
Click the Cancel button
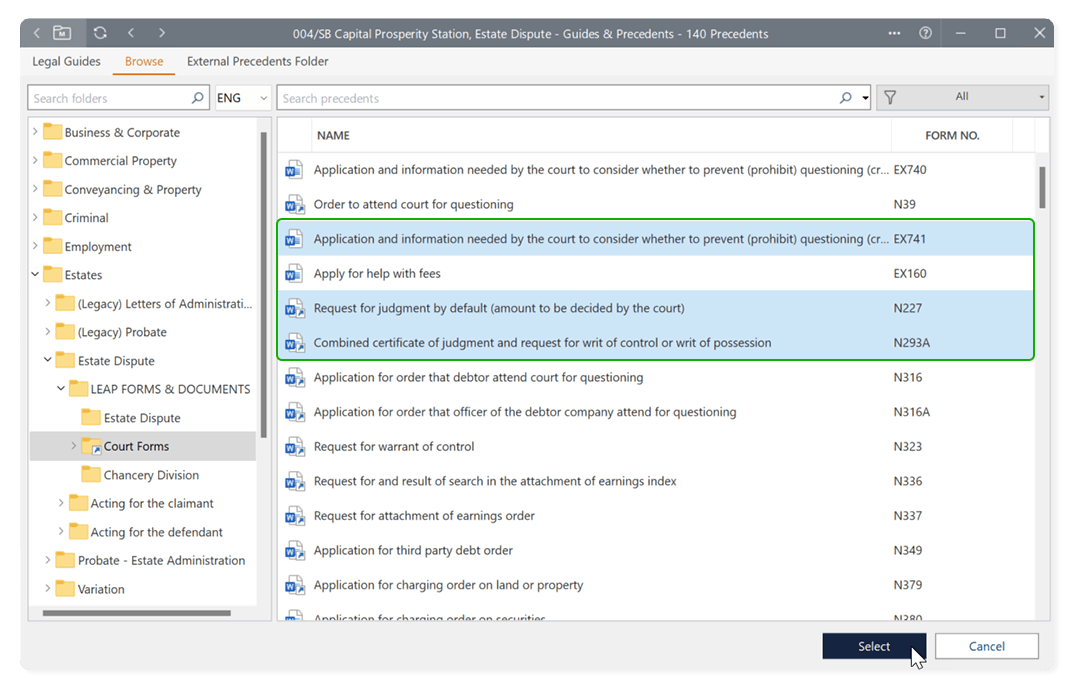(x=986, y=646)
